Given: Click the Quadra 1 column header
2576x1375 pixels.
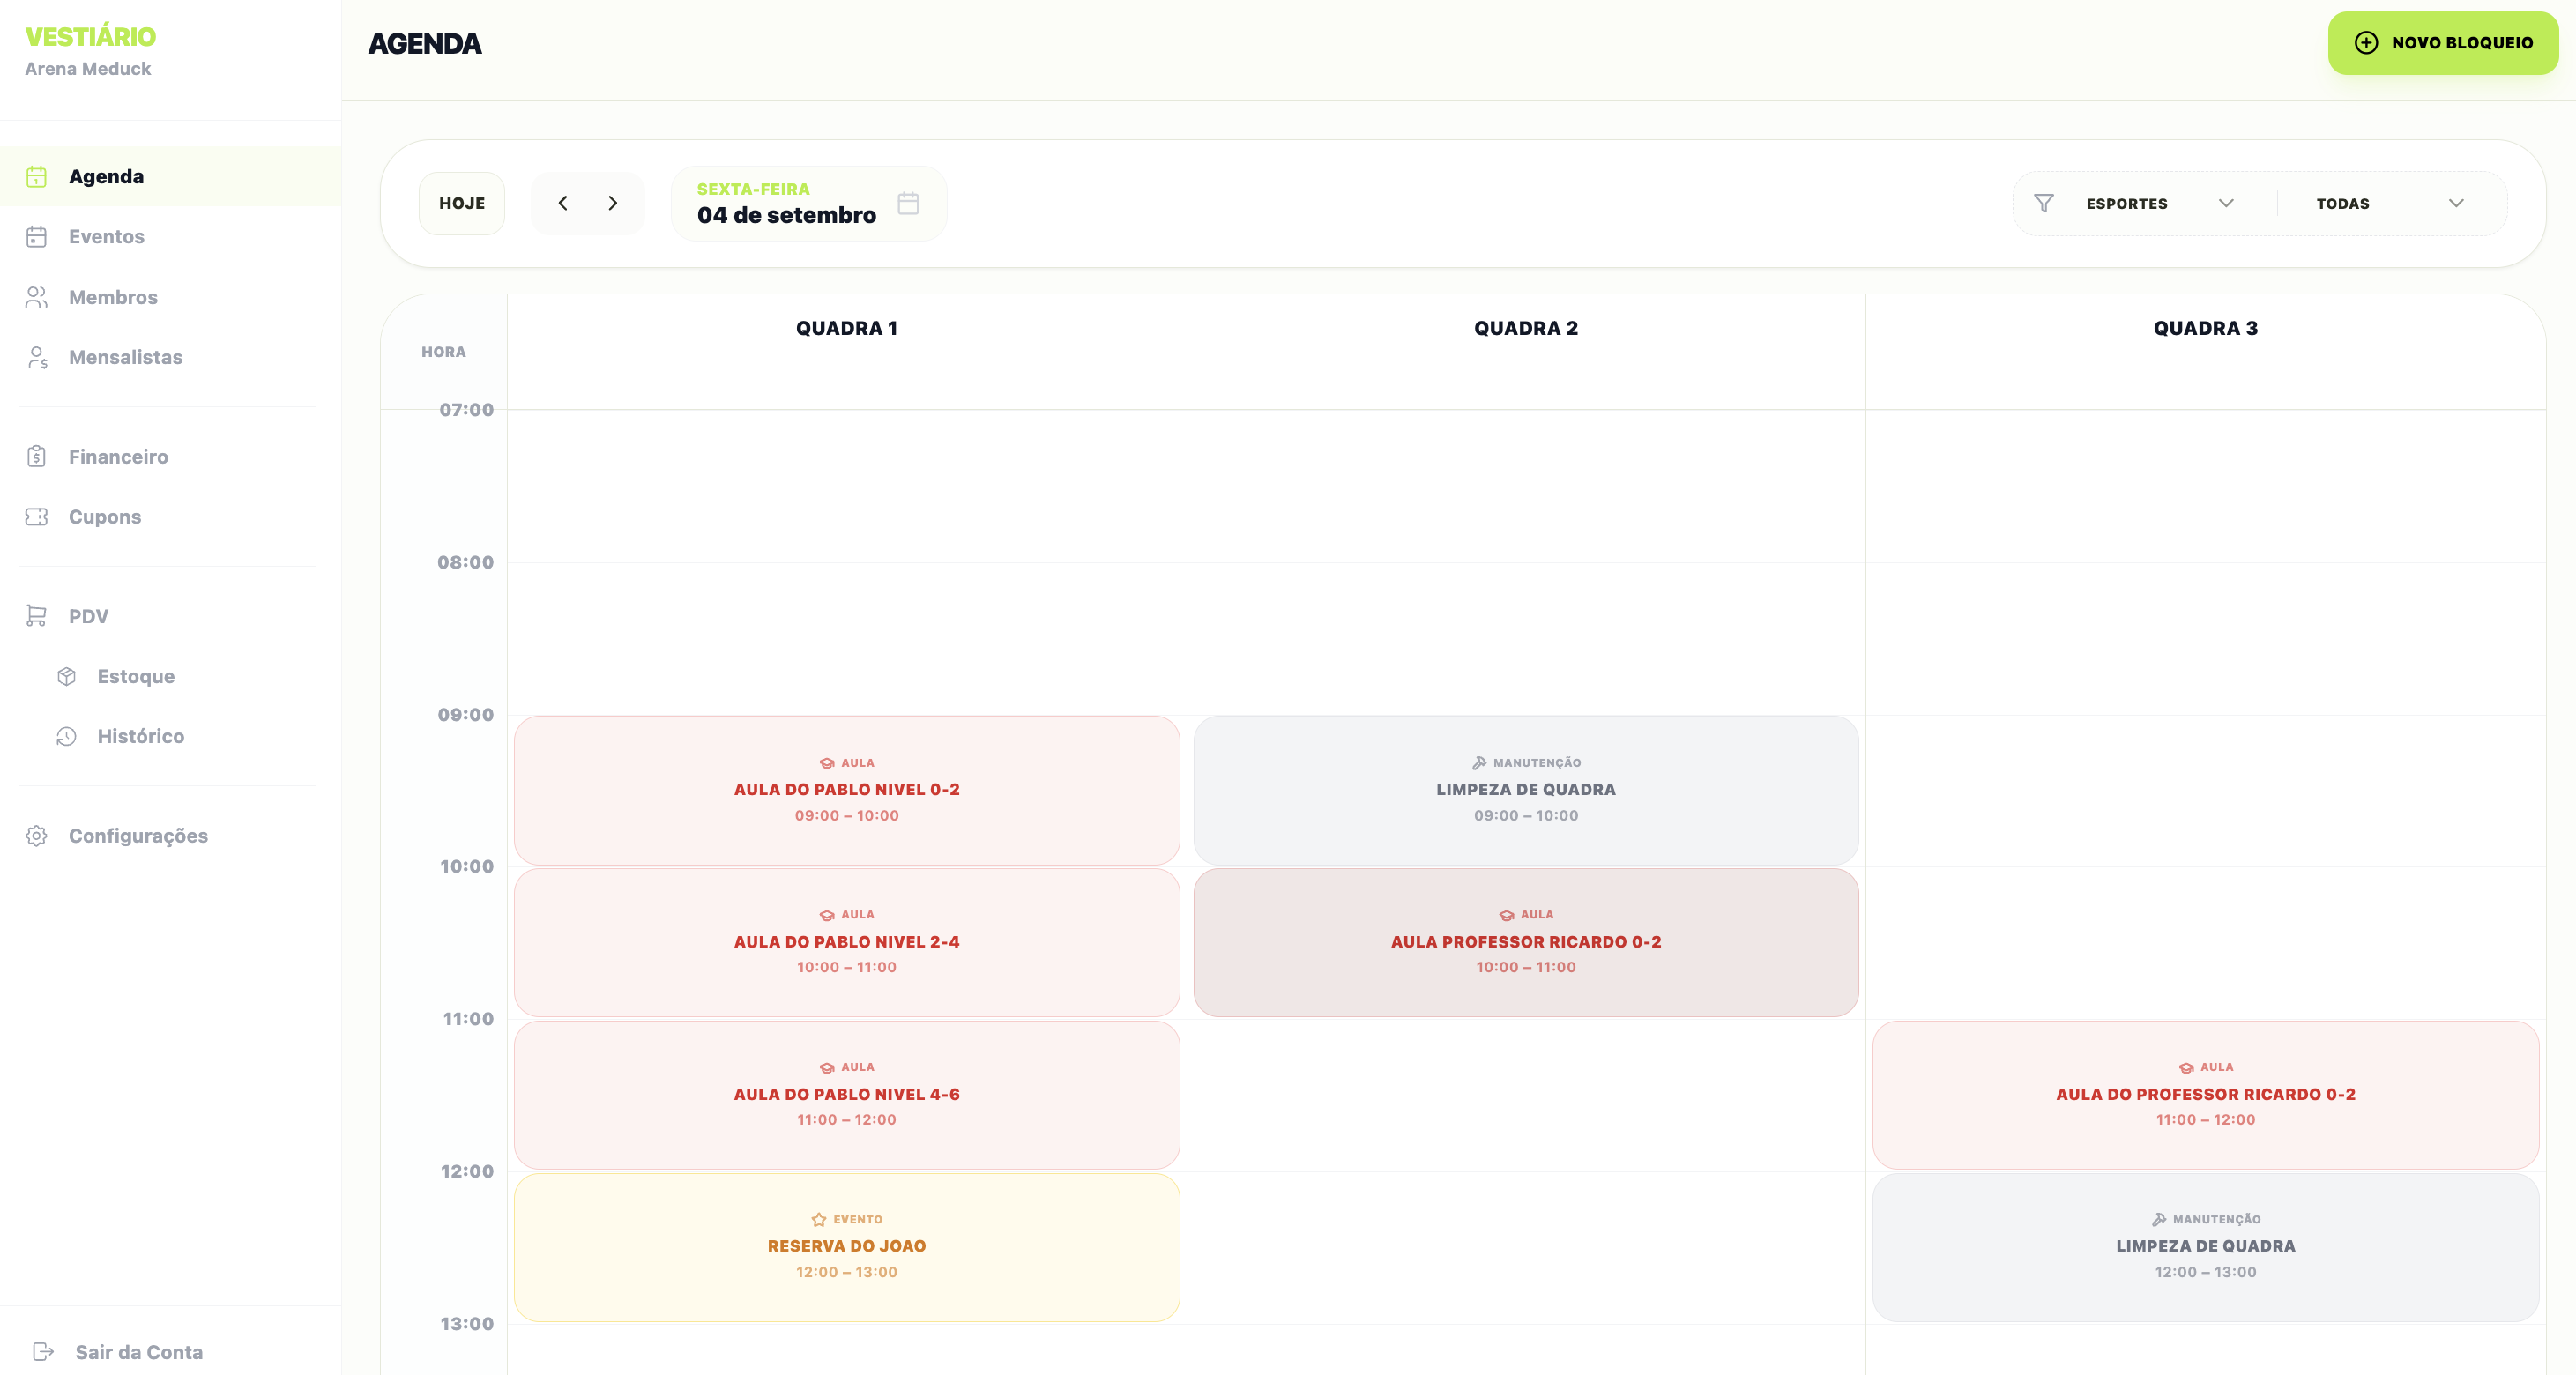Looking at the screenshot, I should pyautogui.click(x=847, y=328).
